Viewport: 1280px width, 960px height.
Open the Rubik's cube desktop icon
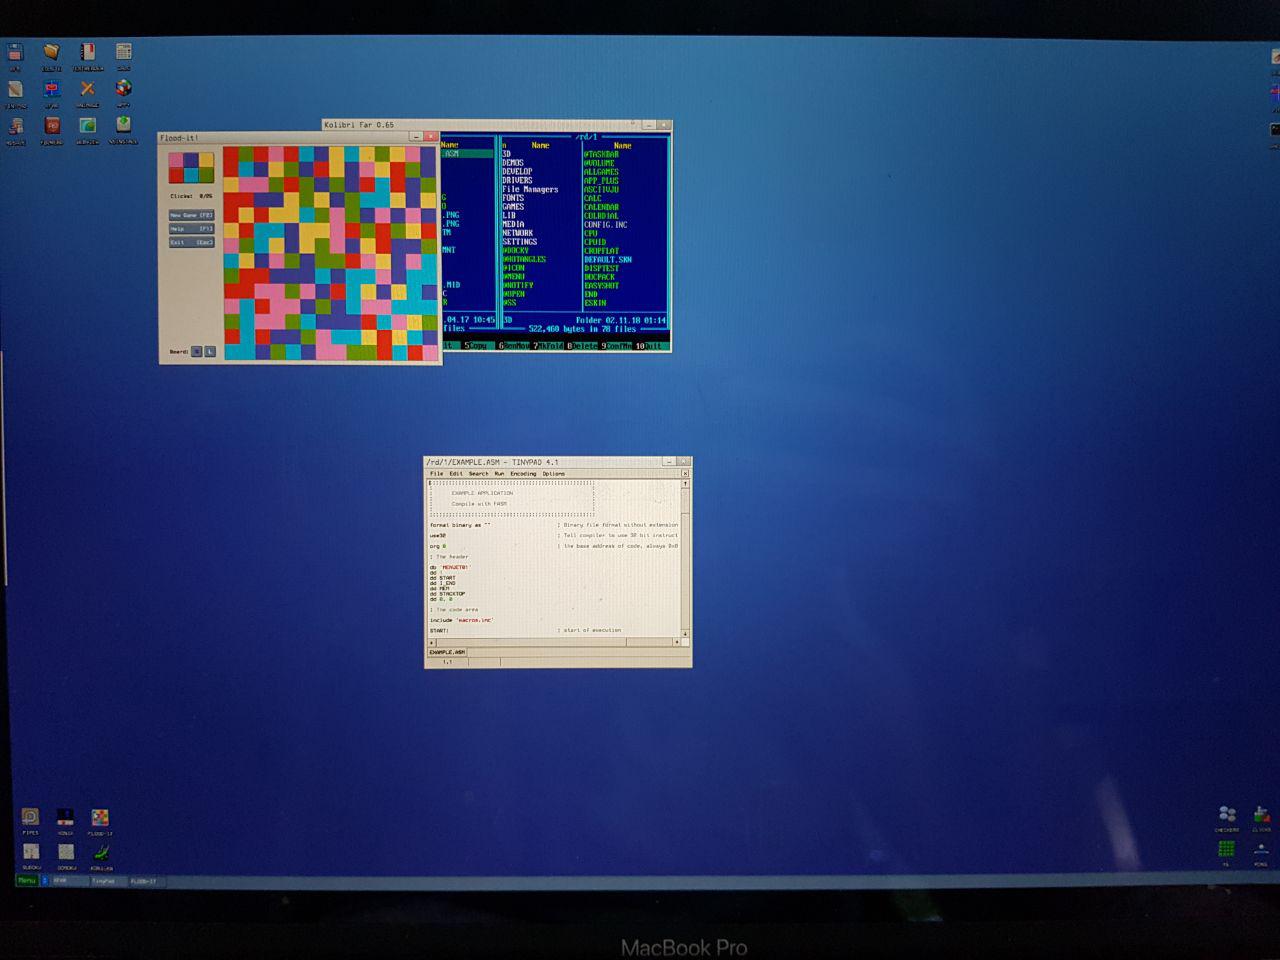(123, 89)
